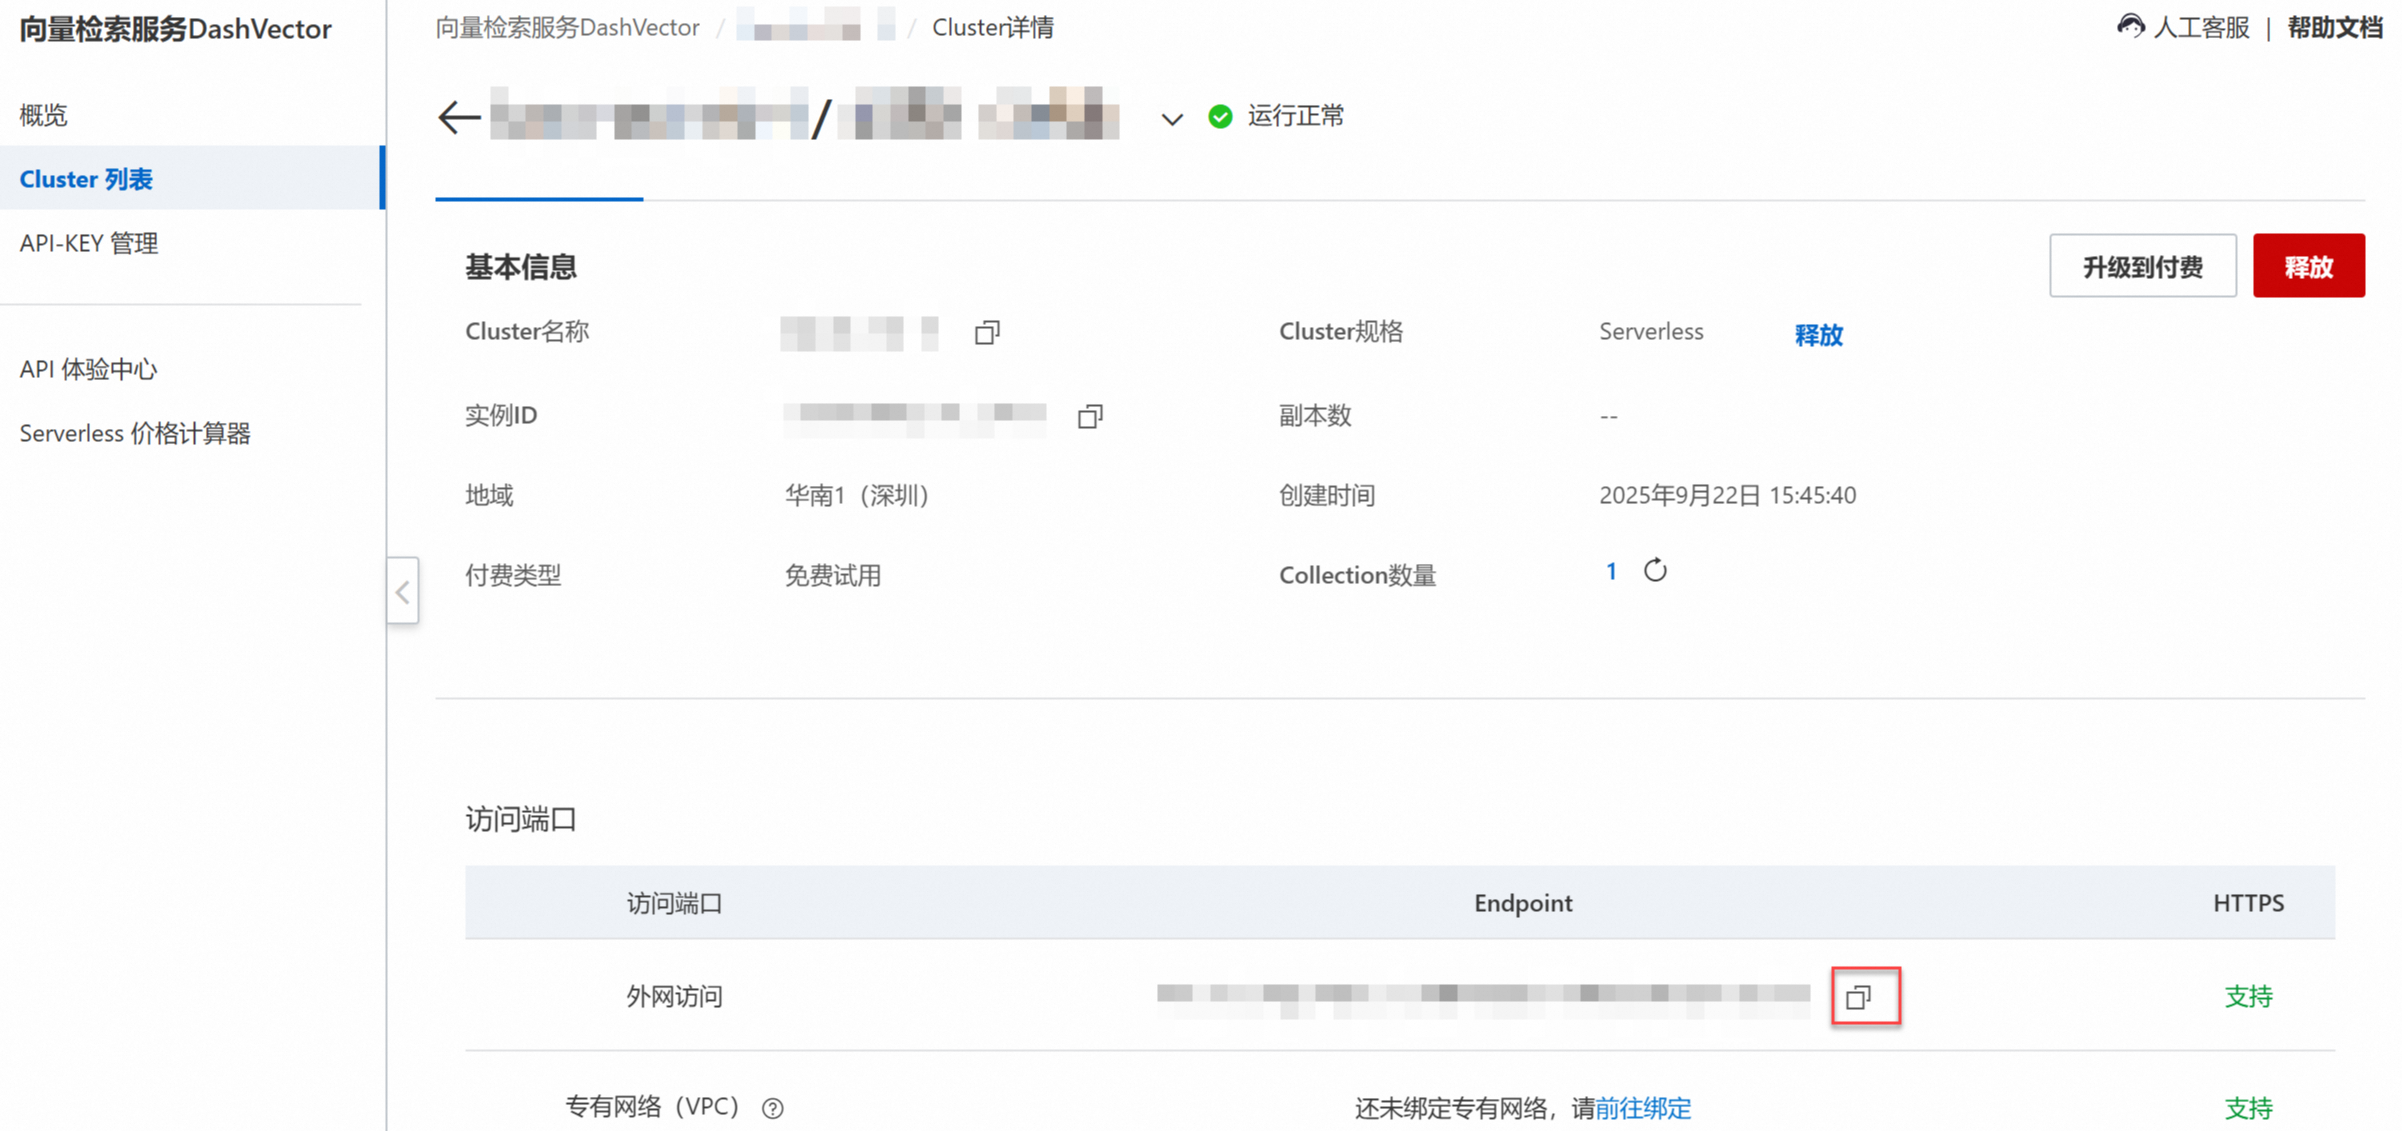
Task: Copy the Cluster名称 value
Action: [x=987, y=332]
